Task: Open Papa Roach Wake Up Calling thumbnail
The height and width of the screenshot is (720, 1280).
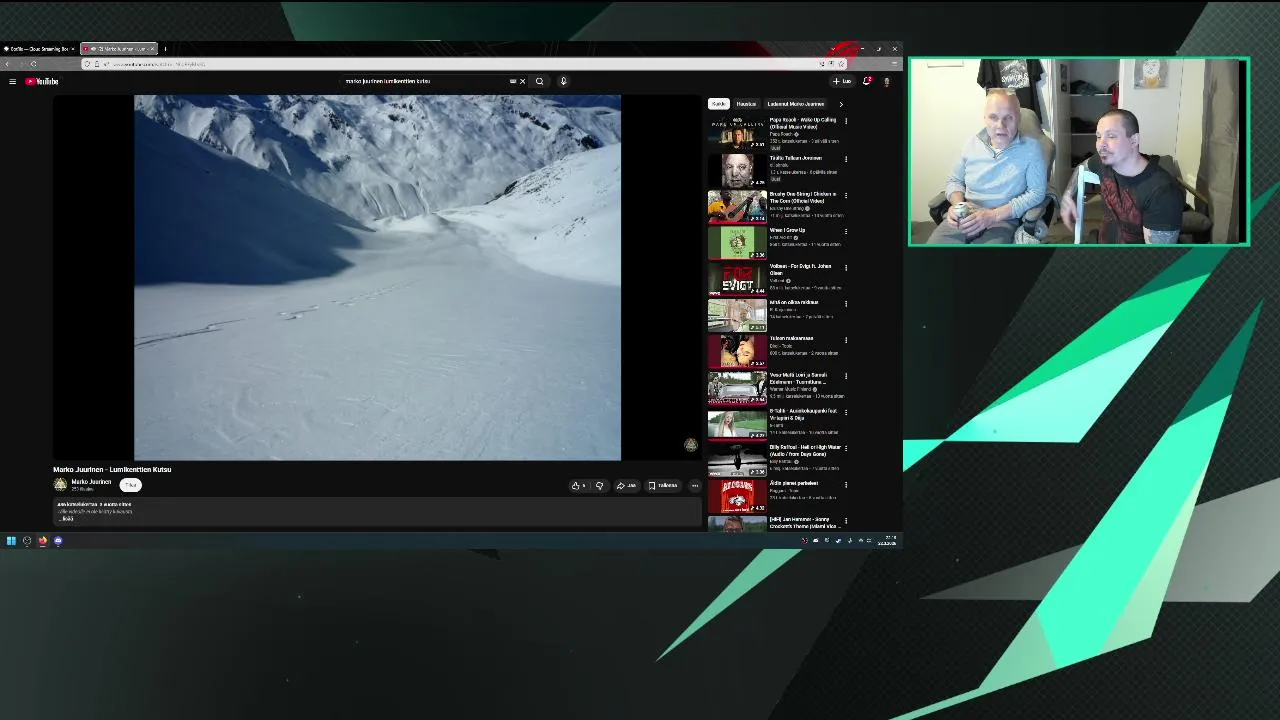Action: pyautogui.click(x=737, y=133)
